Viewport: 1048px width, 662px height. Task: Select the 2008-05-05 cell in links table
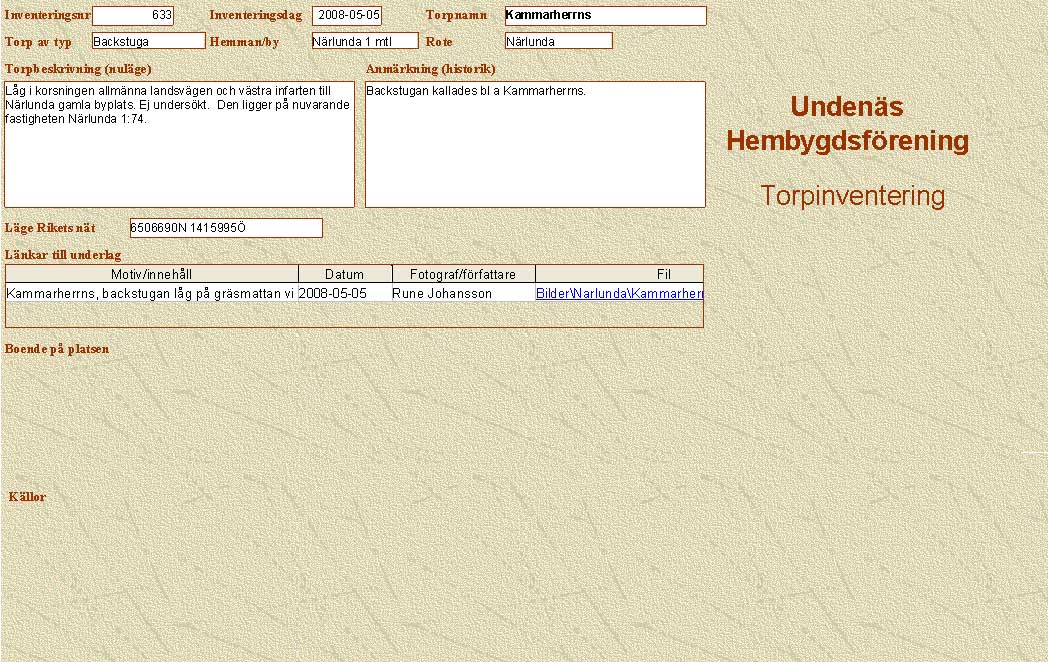pyautogui.click(x=333, y=294)
